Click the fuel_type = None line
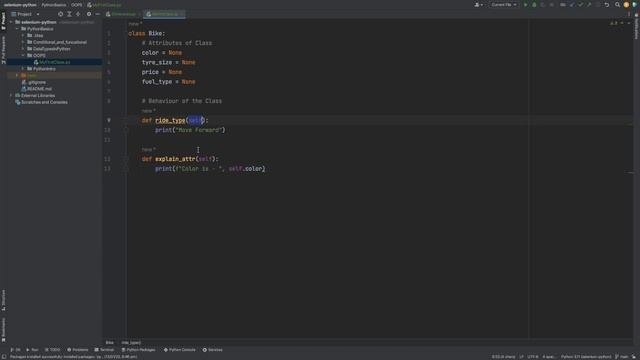Screen dimensions: 640x360 pos(168,82)
